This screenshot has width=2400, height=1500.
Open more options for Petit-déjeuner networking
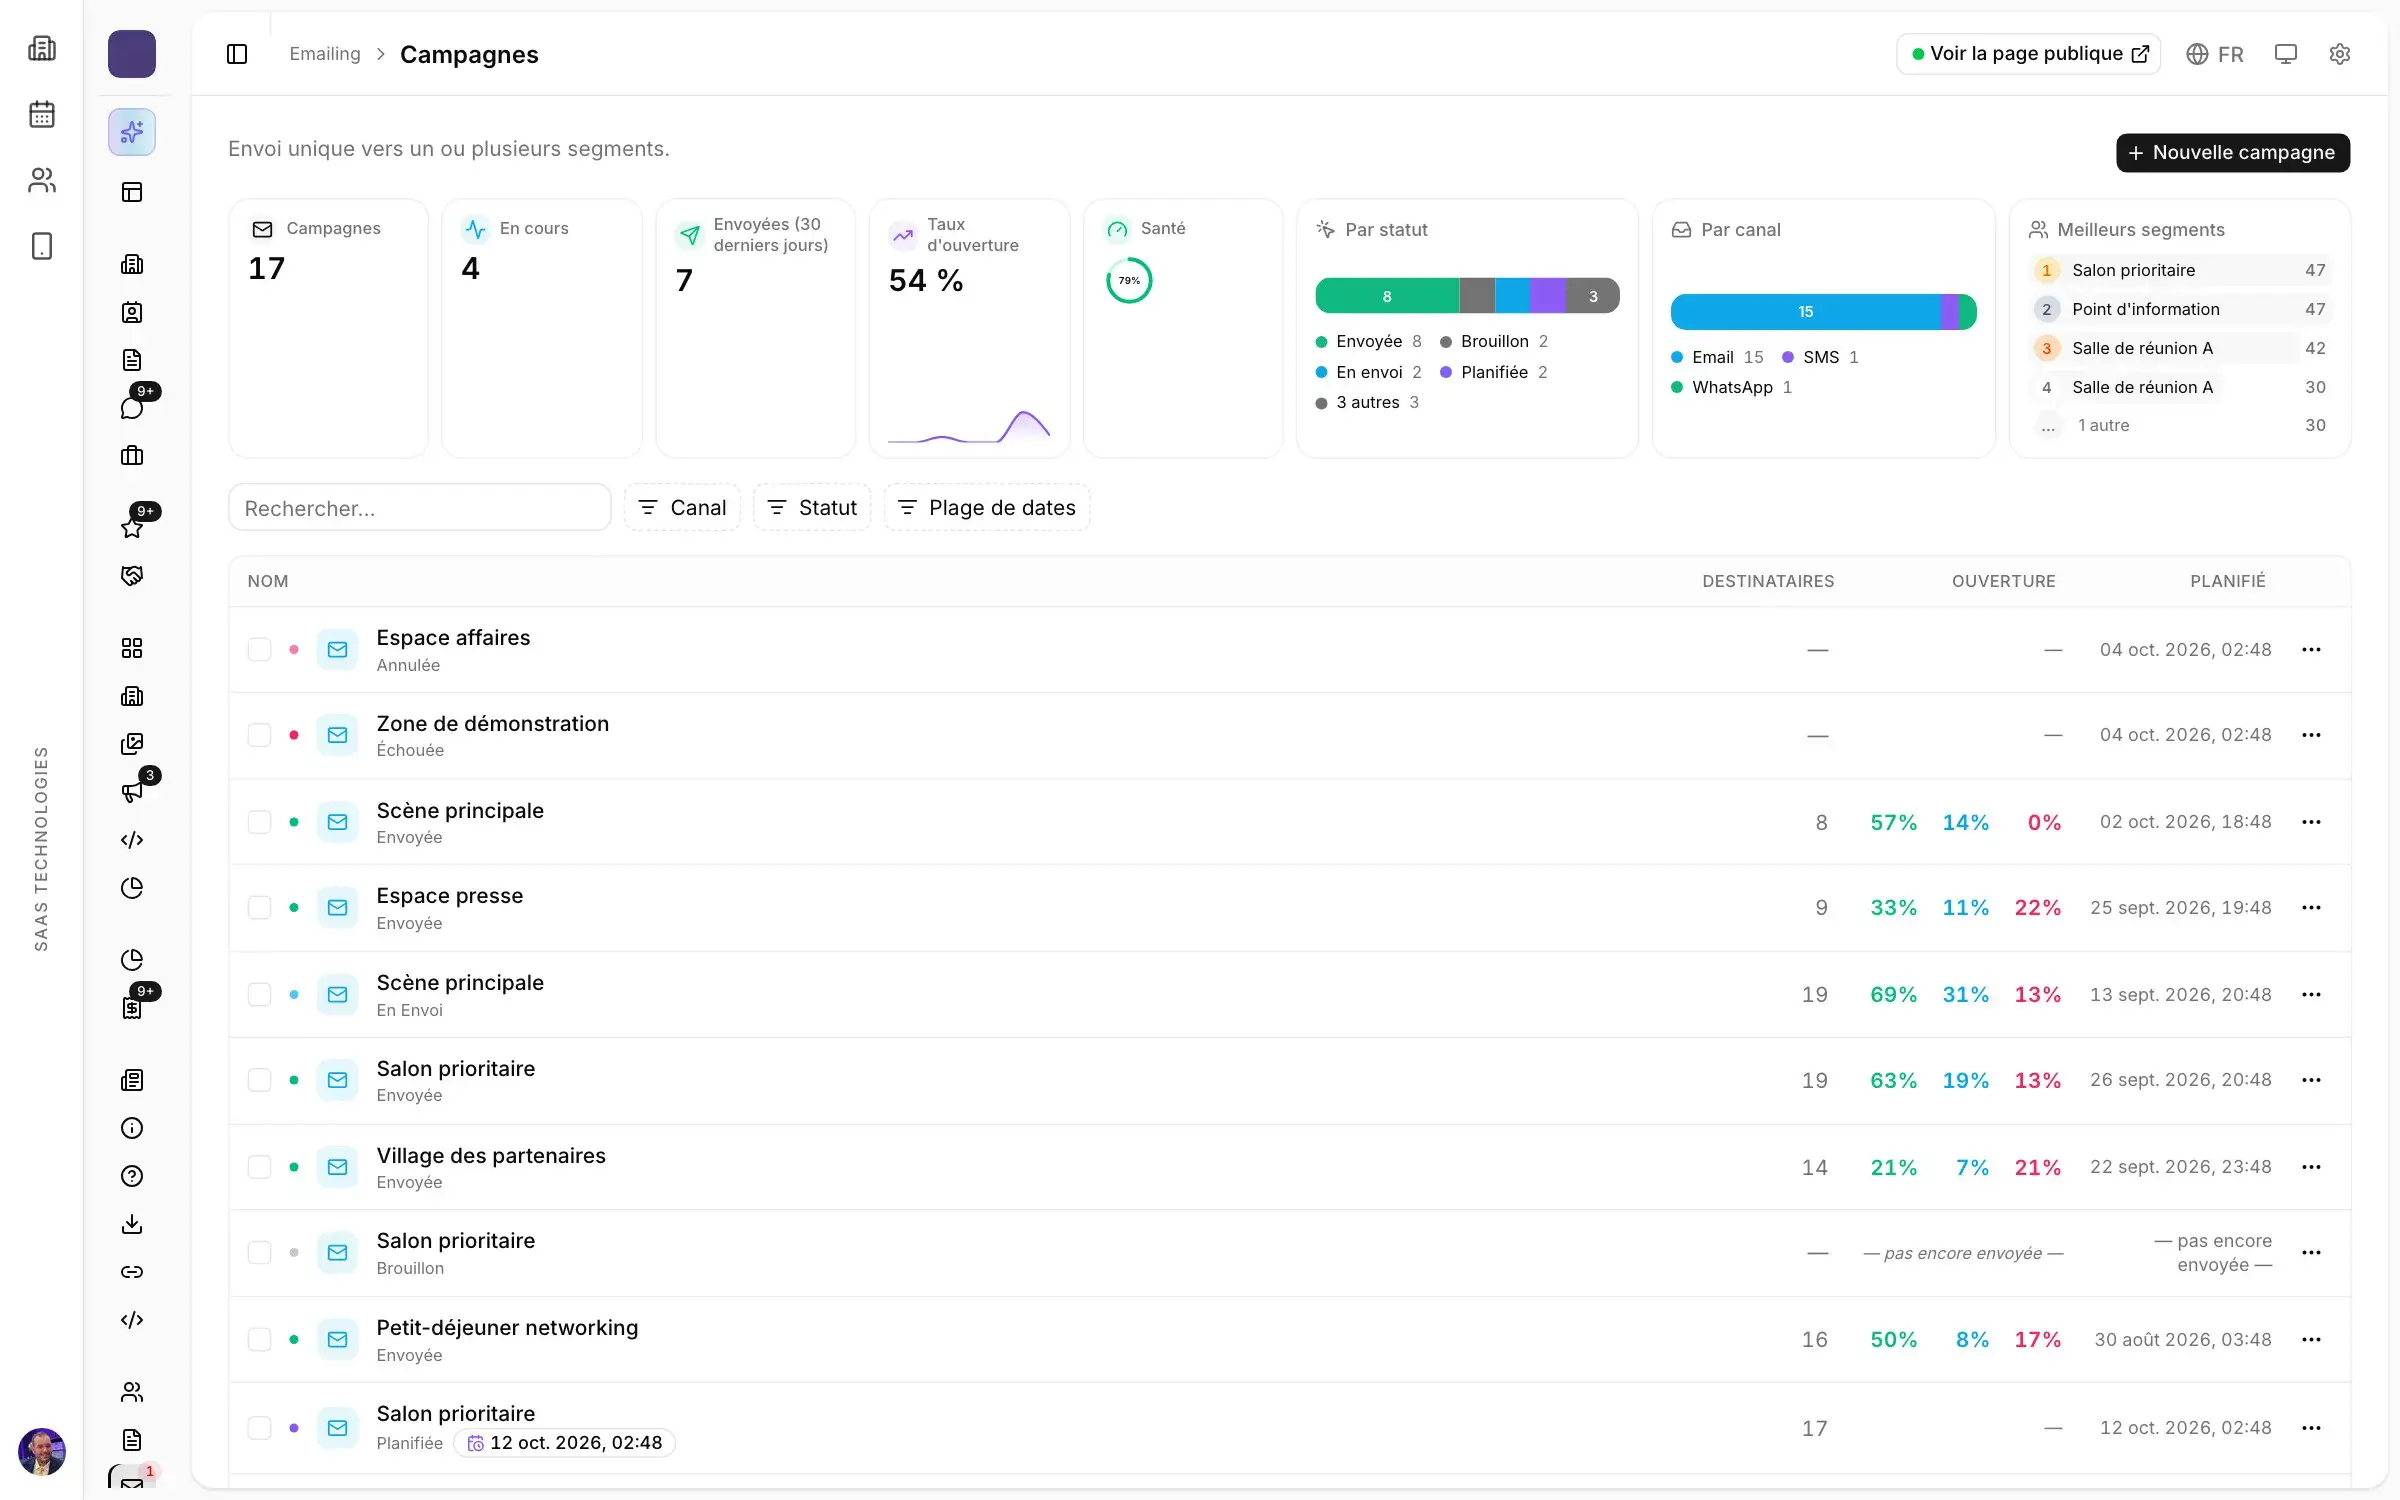pos(2311,1340)
